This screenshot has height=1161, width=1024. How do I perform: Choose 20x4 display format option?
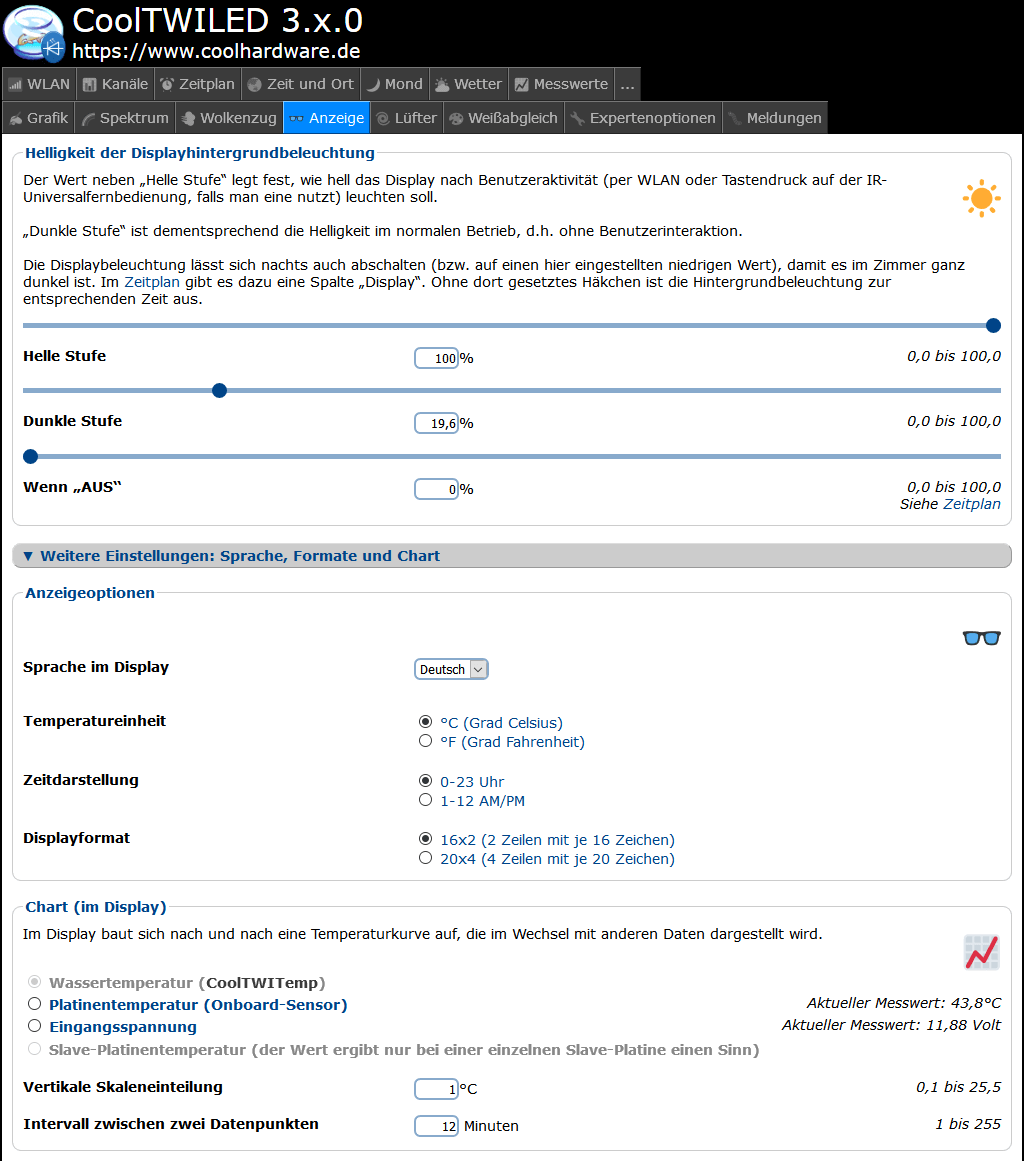click(426, 859)
